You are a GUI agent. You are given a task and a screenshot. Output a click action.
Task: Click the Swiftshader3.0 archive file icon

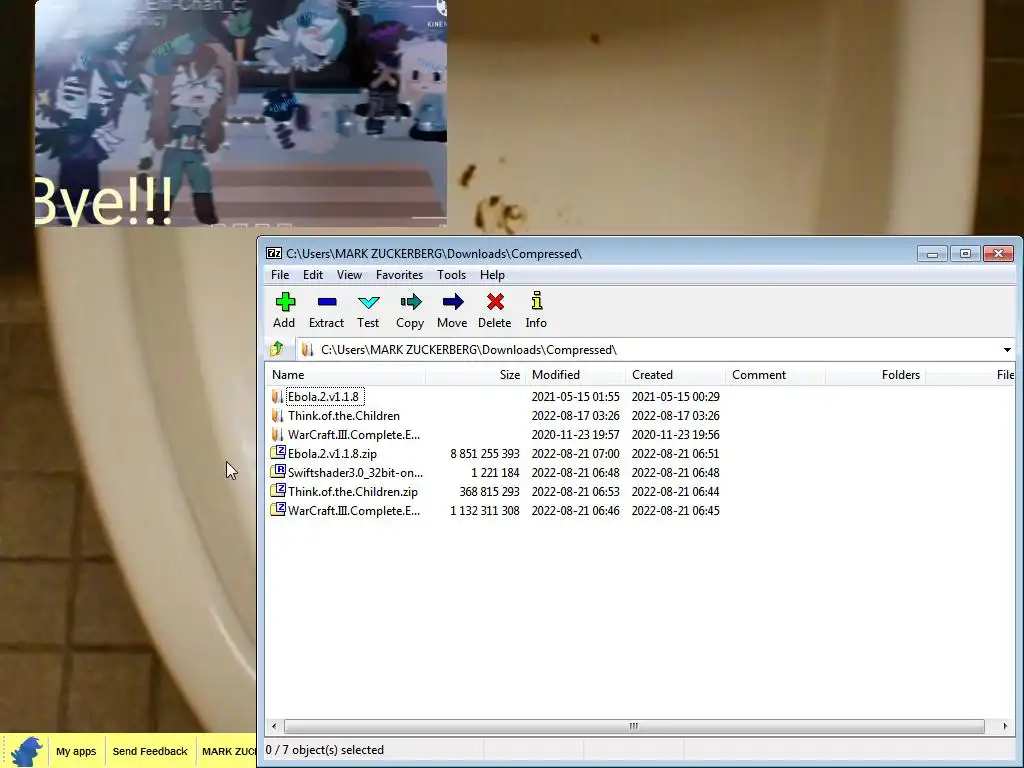pos(278,472)
